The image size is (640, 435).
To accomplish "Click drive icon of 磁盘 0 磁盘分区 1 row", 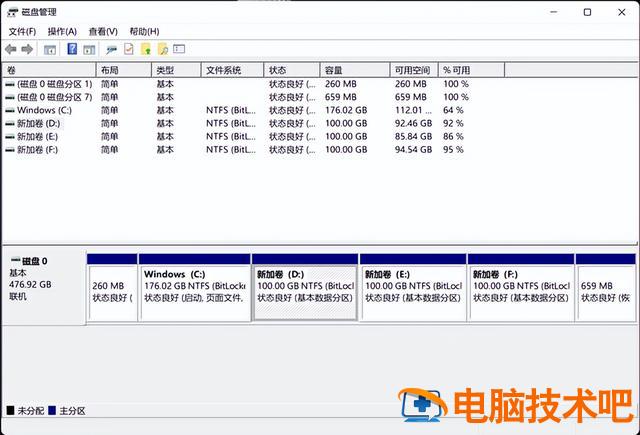I will tap(10, 84).
